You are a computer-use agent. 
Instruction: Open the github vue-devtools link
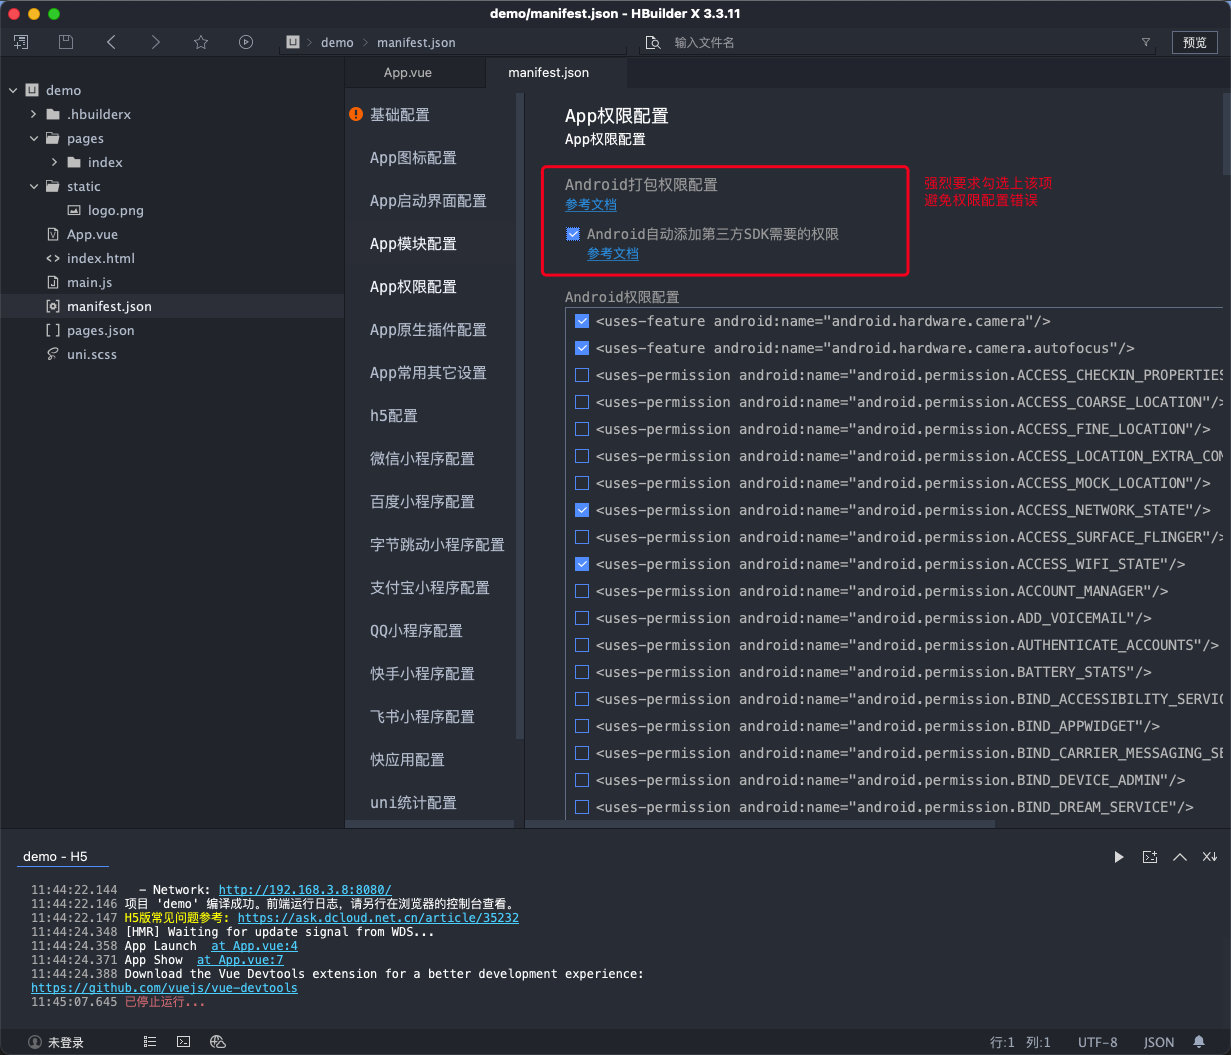point(164,988)
